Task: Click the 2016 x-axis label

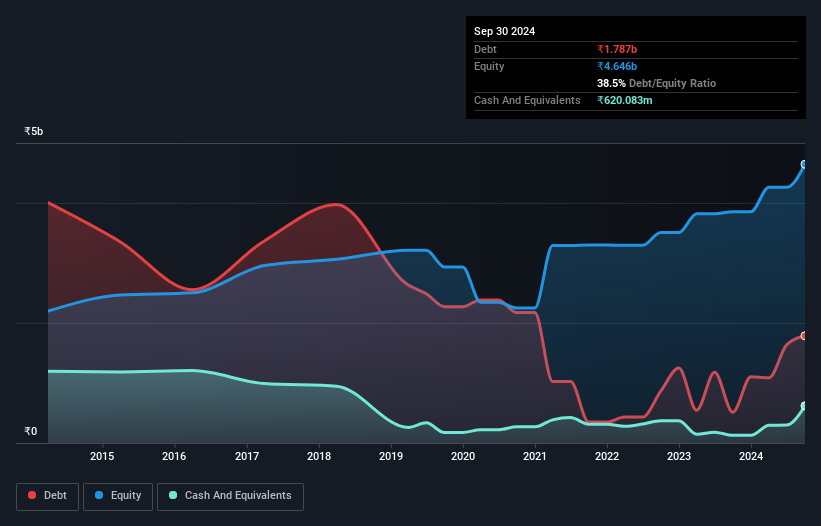Action: [x=174, y=456]
